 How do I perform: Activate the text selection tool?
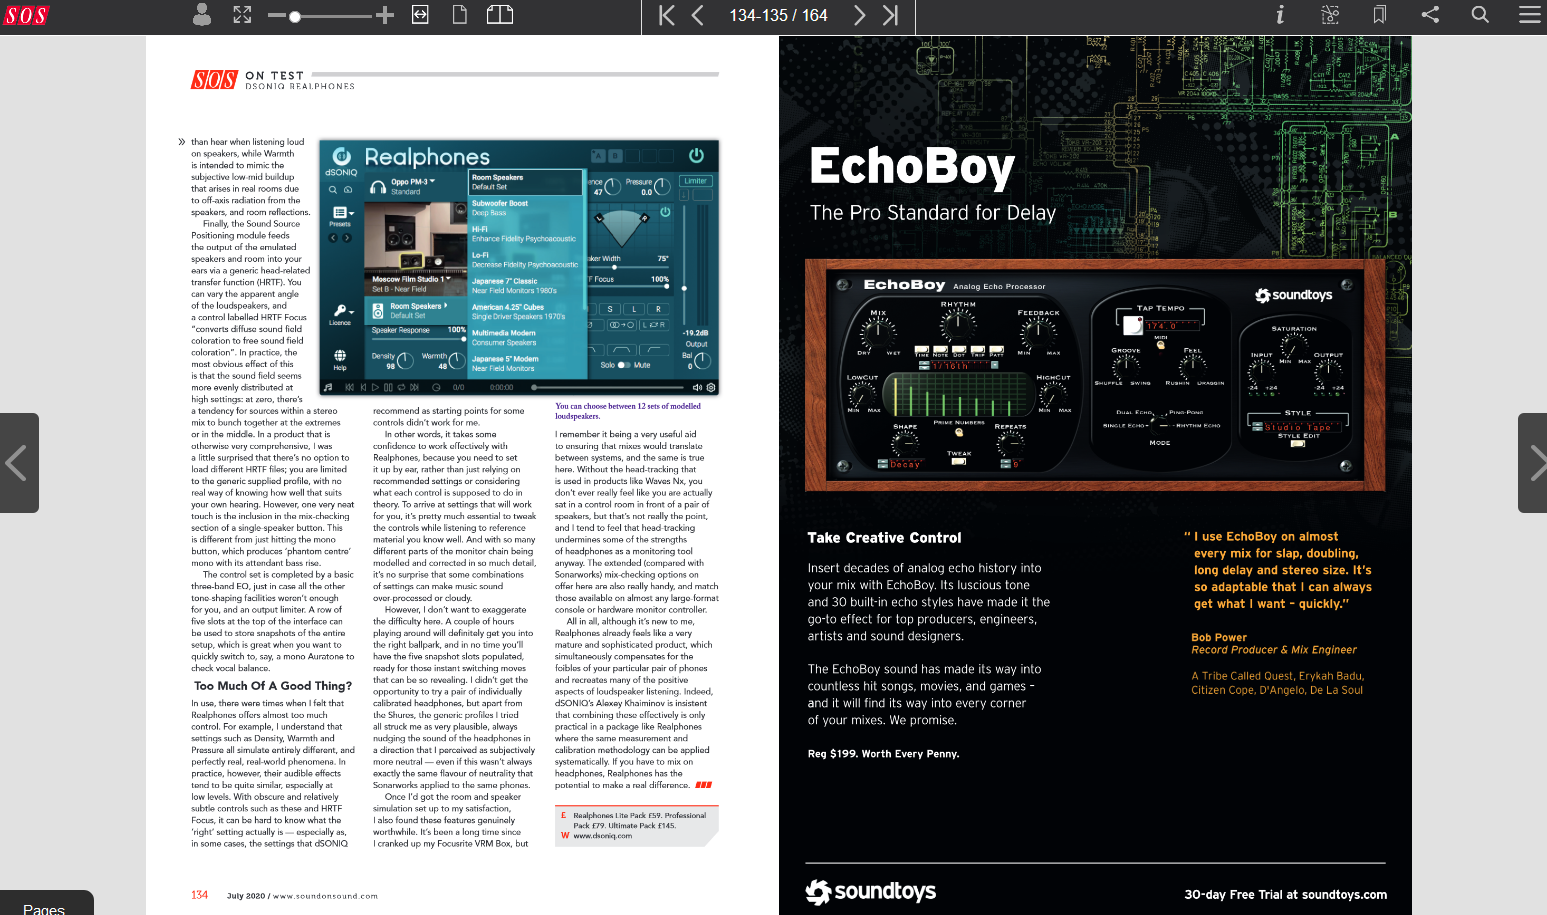pos(1330,14)
